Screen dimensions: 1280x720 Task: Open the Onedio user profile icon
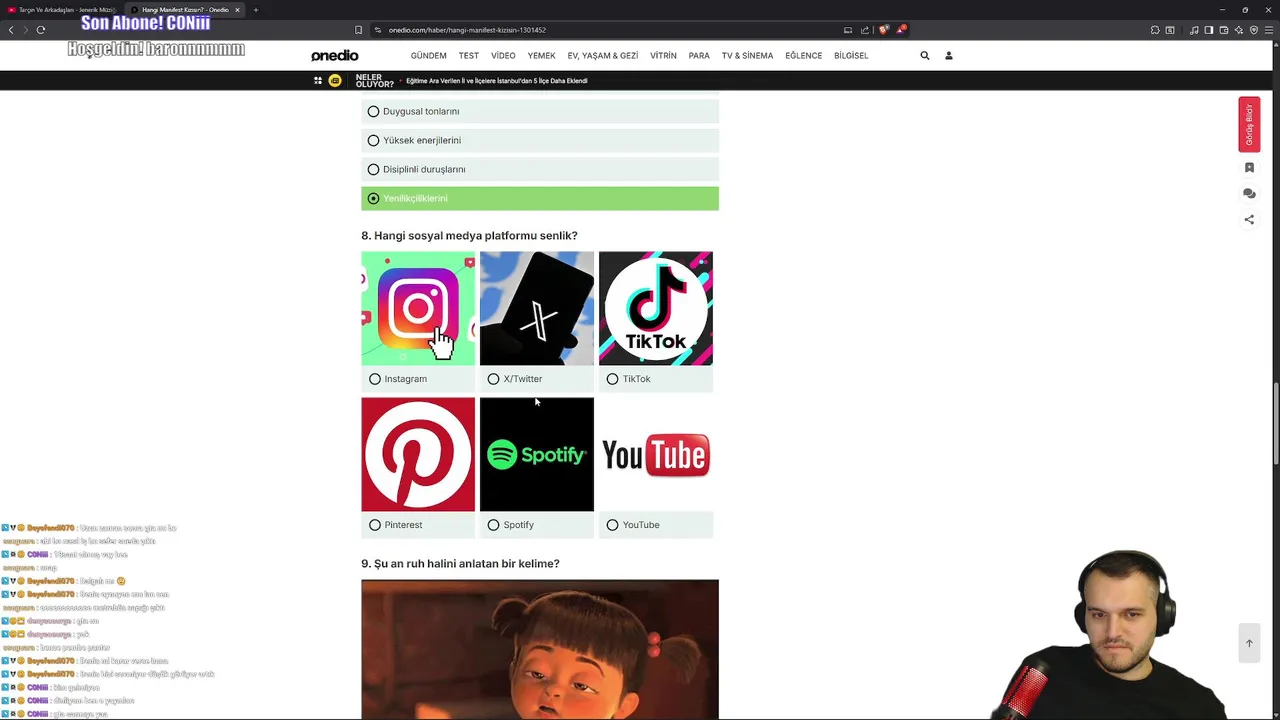(949, 56)
